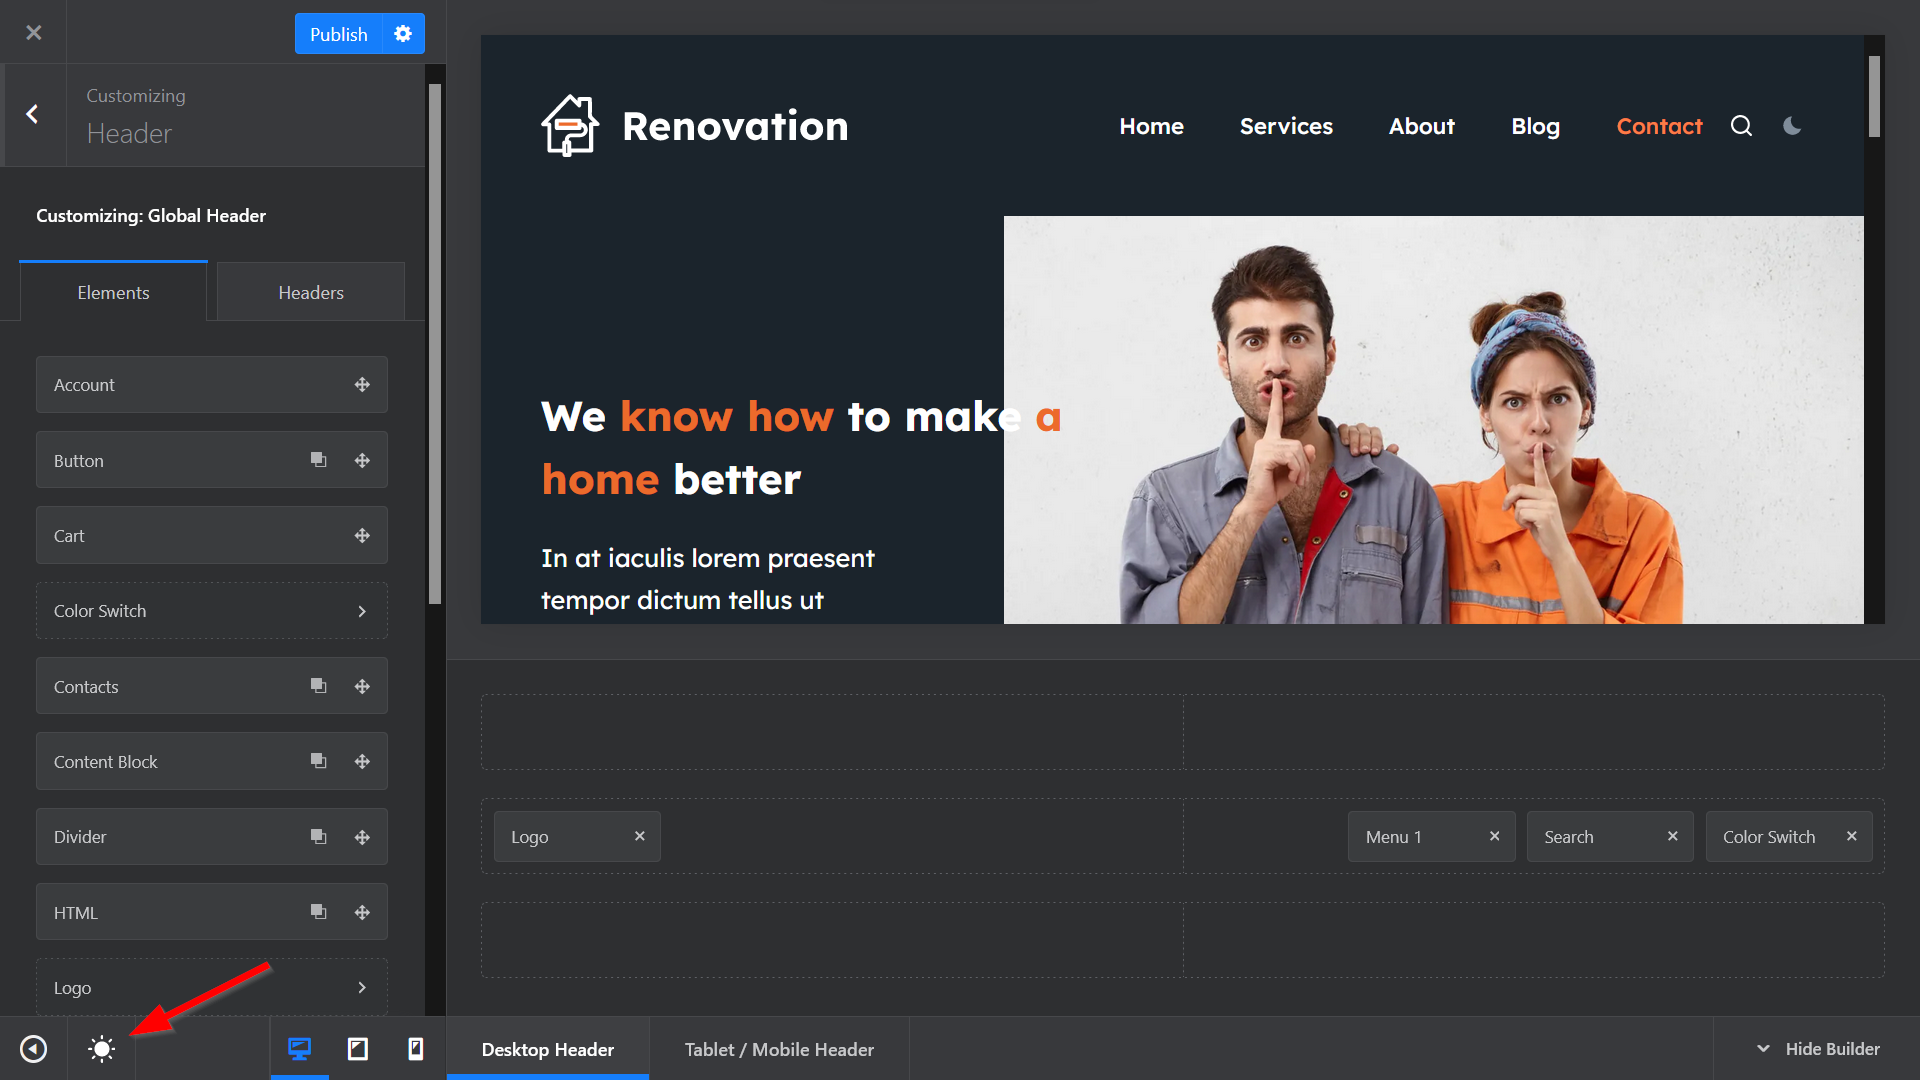Viewport: 1920px width, 1080px height.
Task: Remove Menu 1 from header builder row
Action: point(1494,836)
